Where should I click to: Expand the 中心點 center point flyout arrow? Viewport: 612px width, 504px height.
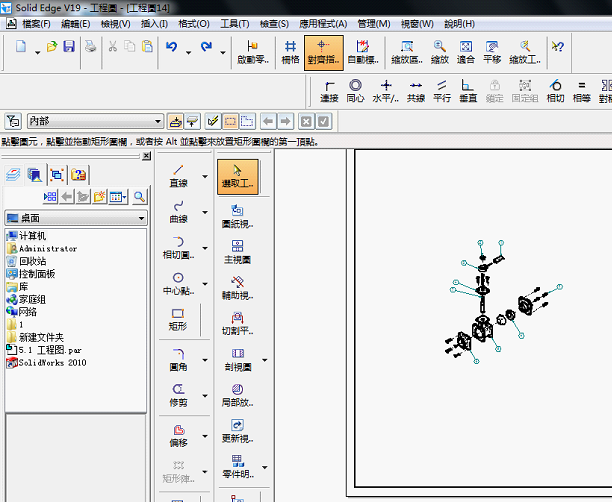point(205,284)
